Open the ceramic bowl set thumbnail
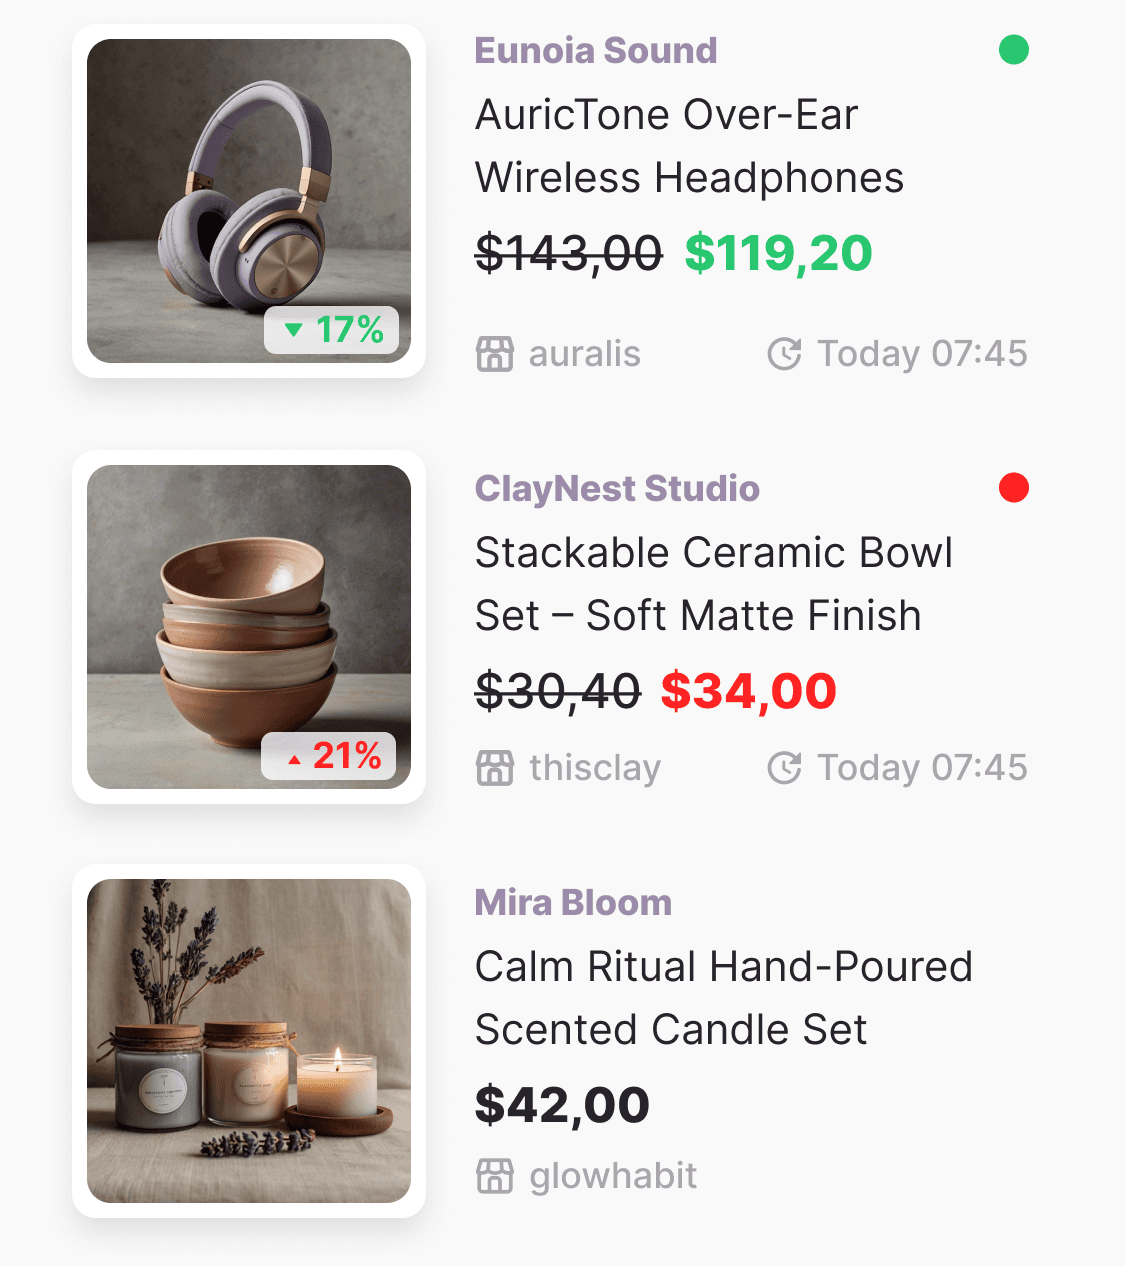 click(x=249, y=627)
